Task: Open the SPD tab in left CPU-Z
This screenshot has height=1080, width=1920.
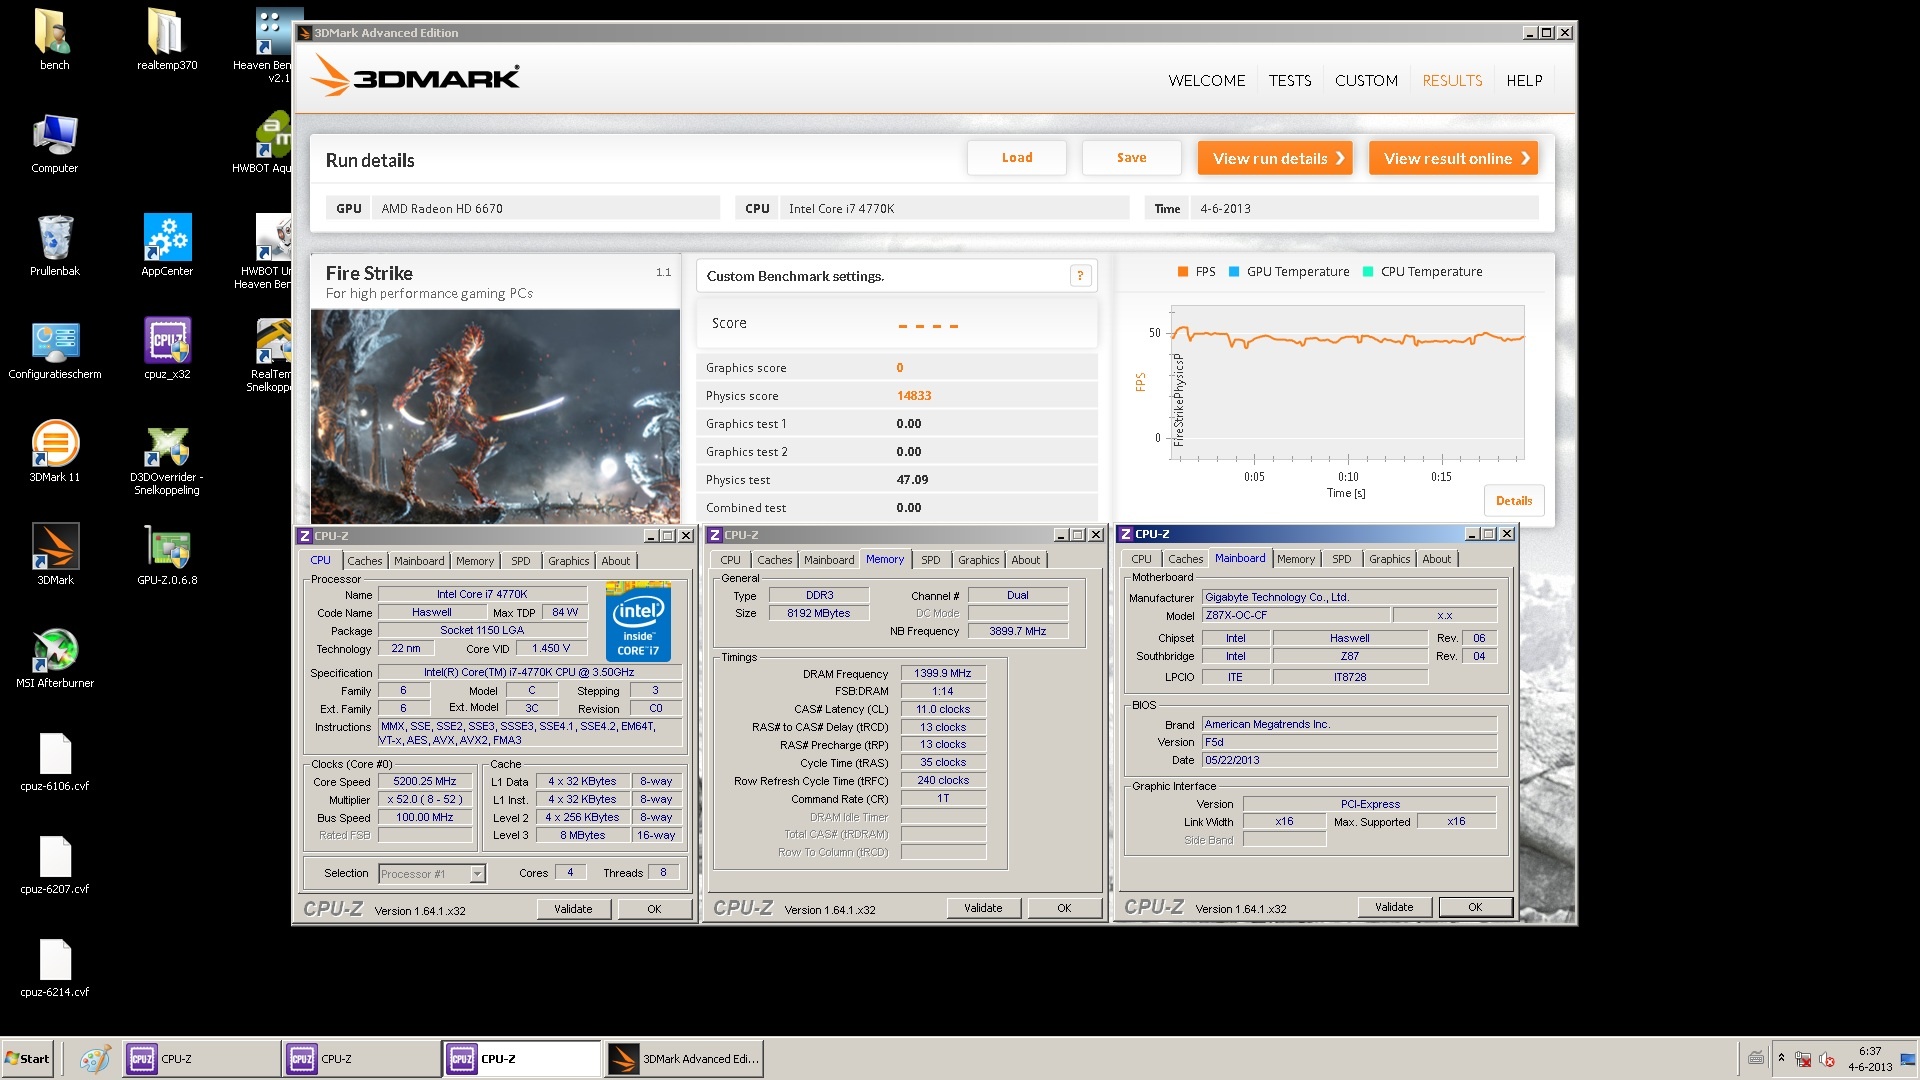Action: click(520, 561)
